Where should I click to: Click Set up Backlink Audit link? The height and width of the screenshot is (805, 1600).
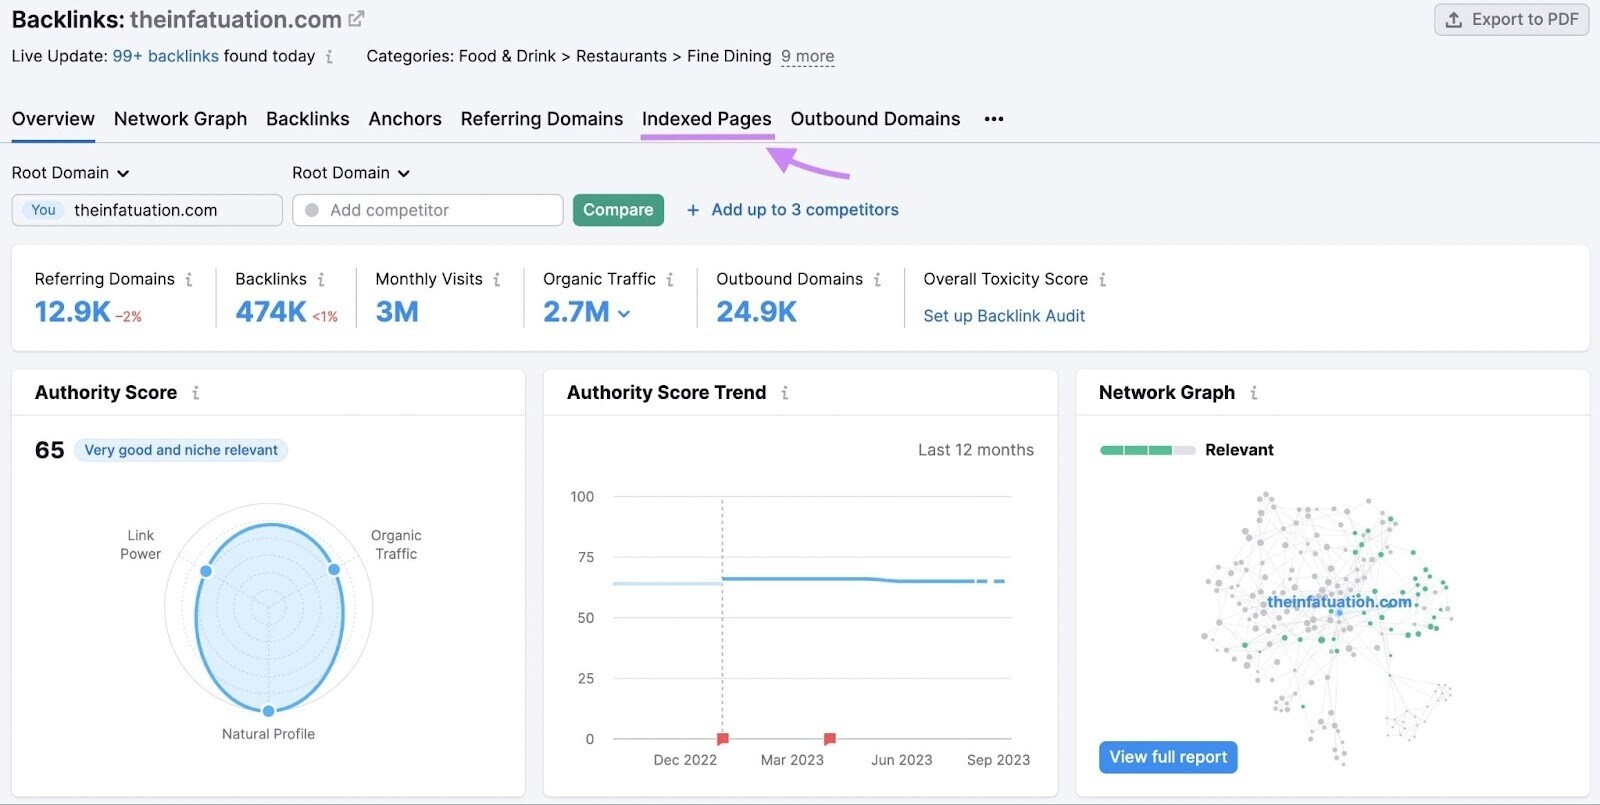1004,316
